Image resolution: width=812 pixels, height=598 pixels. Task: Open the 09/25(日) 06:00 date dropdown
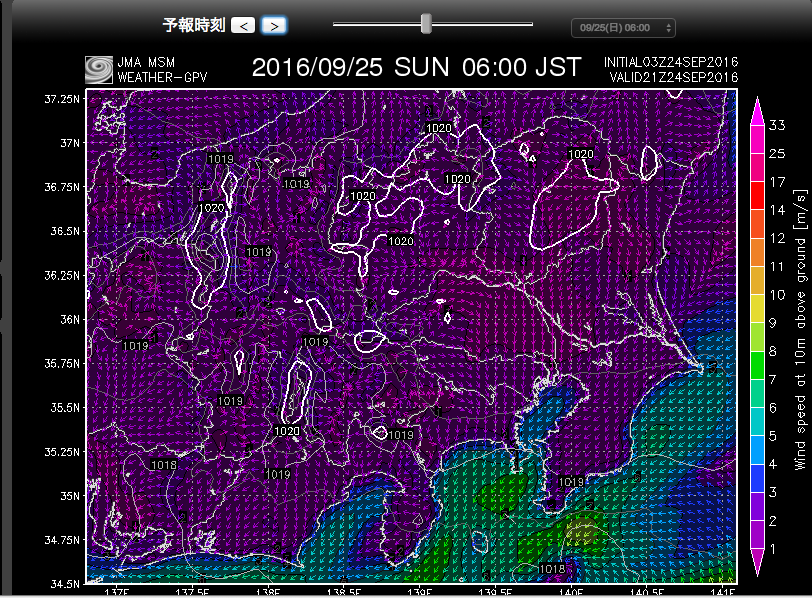pyautogui.click(x=623, y=28)
